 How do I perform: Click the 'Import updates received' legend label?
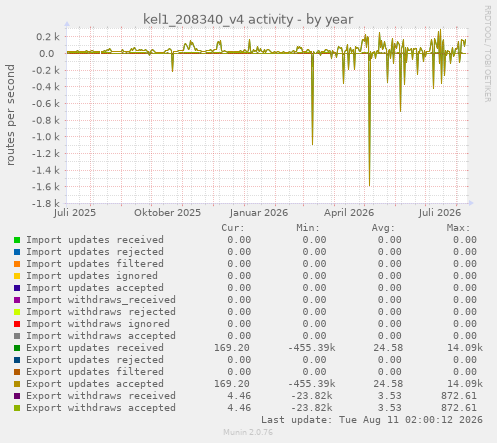(95, 240)
